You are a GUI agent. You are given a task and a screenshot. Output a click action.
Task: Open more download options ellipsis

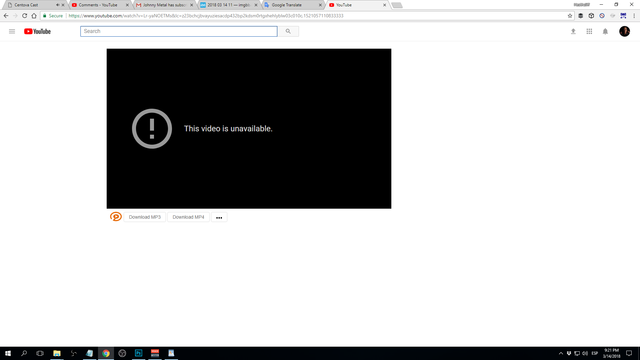pyautogui.click(x=219, y=217)
